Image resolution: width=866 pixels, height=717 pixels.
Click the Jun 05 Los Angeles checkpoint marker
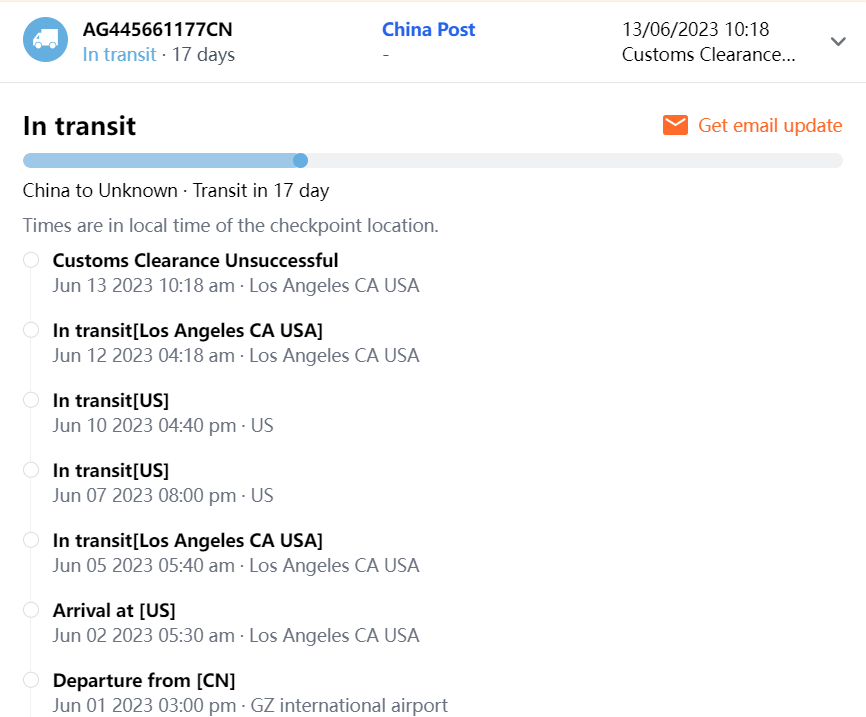click(x=31, y=540)
